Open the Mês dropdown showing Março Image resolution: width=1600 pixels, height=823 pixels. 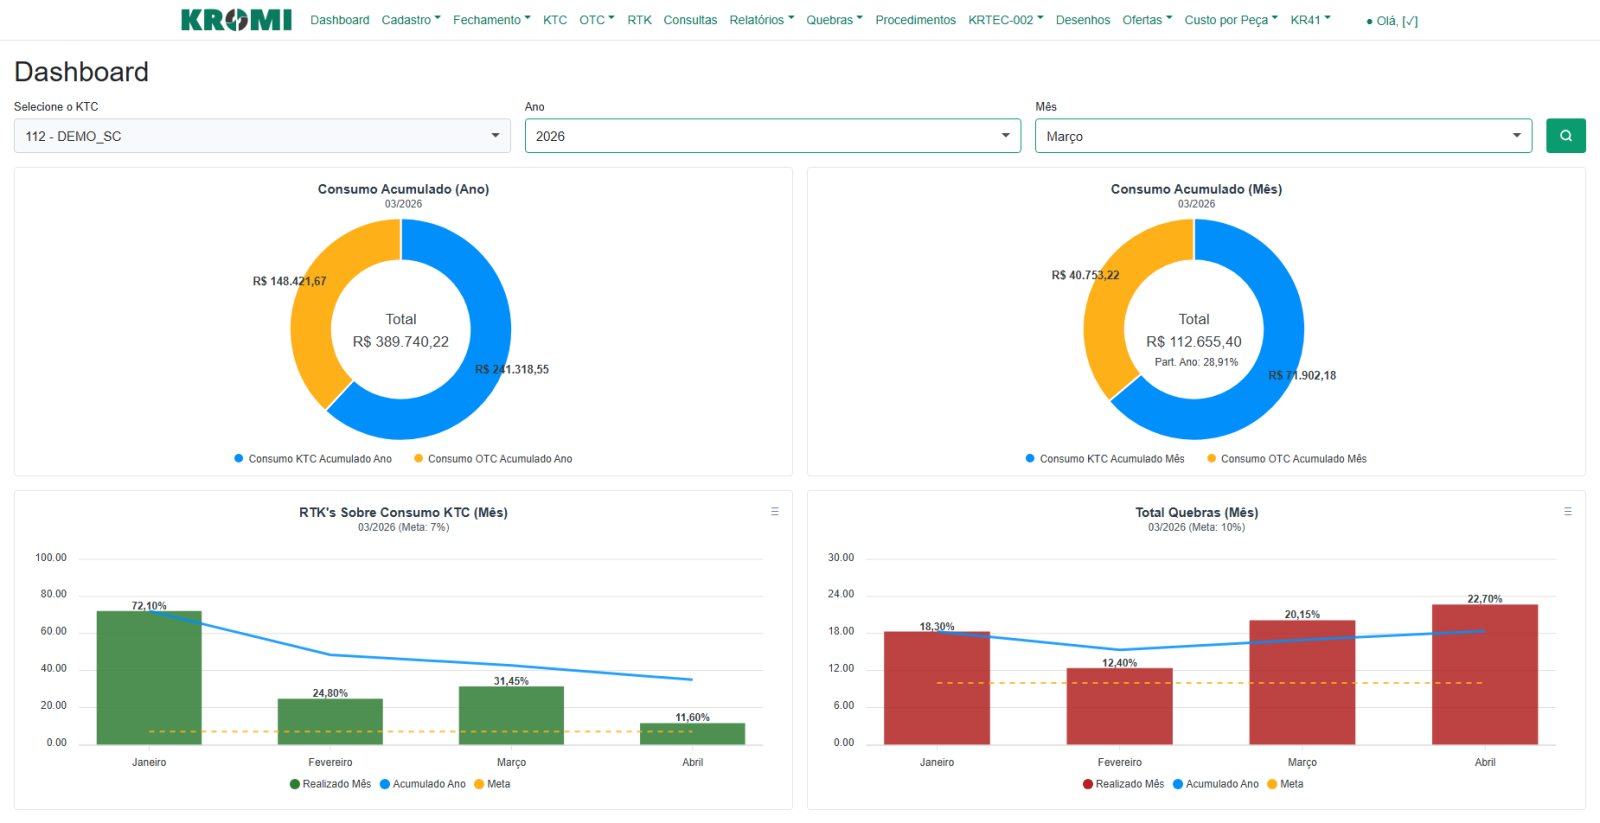pos(1283,136)
